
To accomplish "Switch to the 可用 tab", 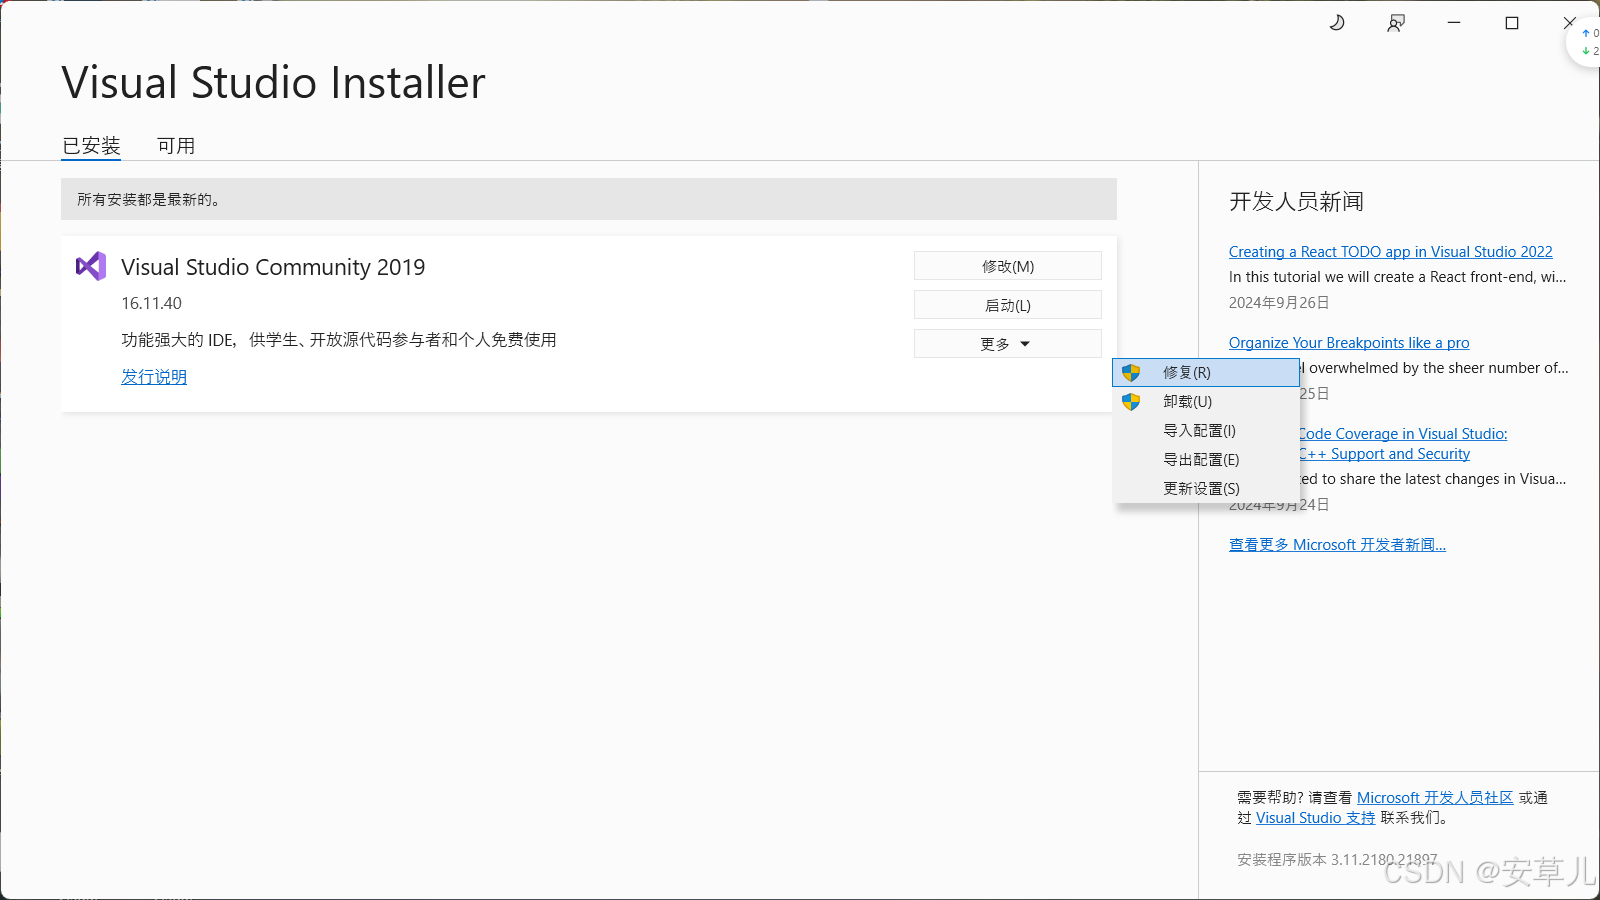I will pos(176,145).
